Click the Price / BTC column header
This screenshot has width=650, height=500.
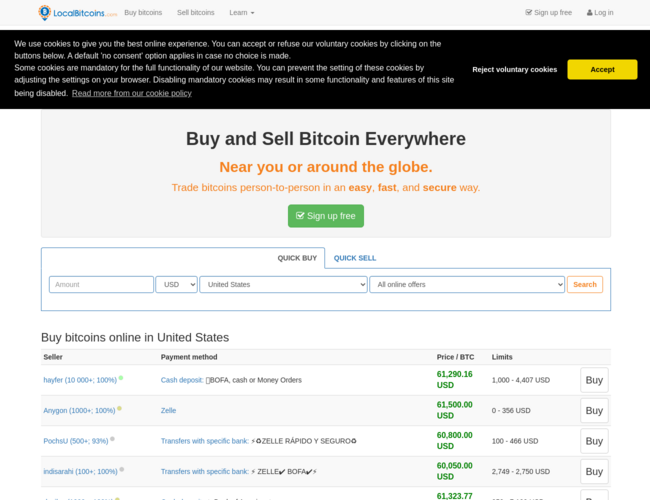[x=455, y=357]
